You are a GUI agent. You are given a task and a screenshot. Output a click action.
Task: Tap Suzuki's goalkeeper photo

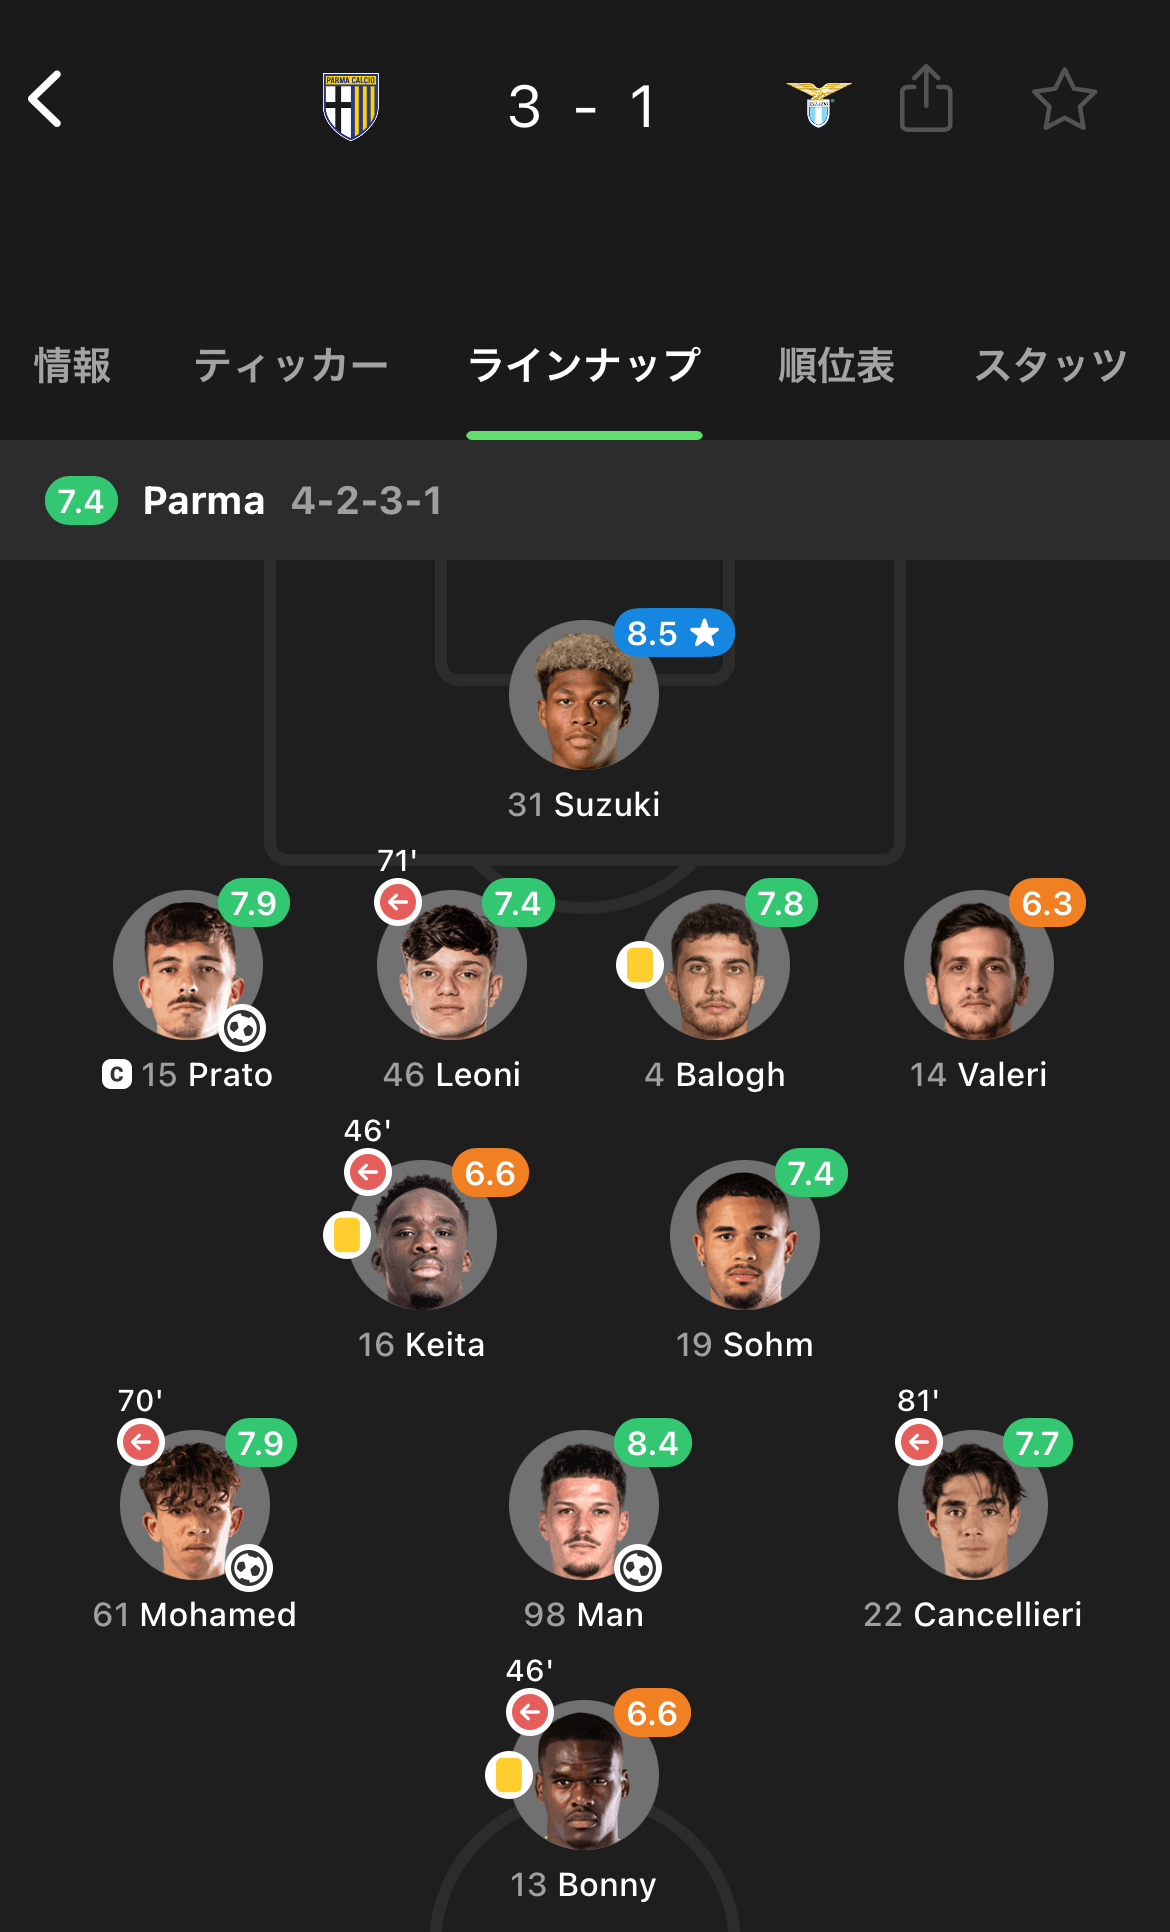(583, 696)
